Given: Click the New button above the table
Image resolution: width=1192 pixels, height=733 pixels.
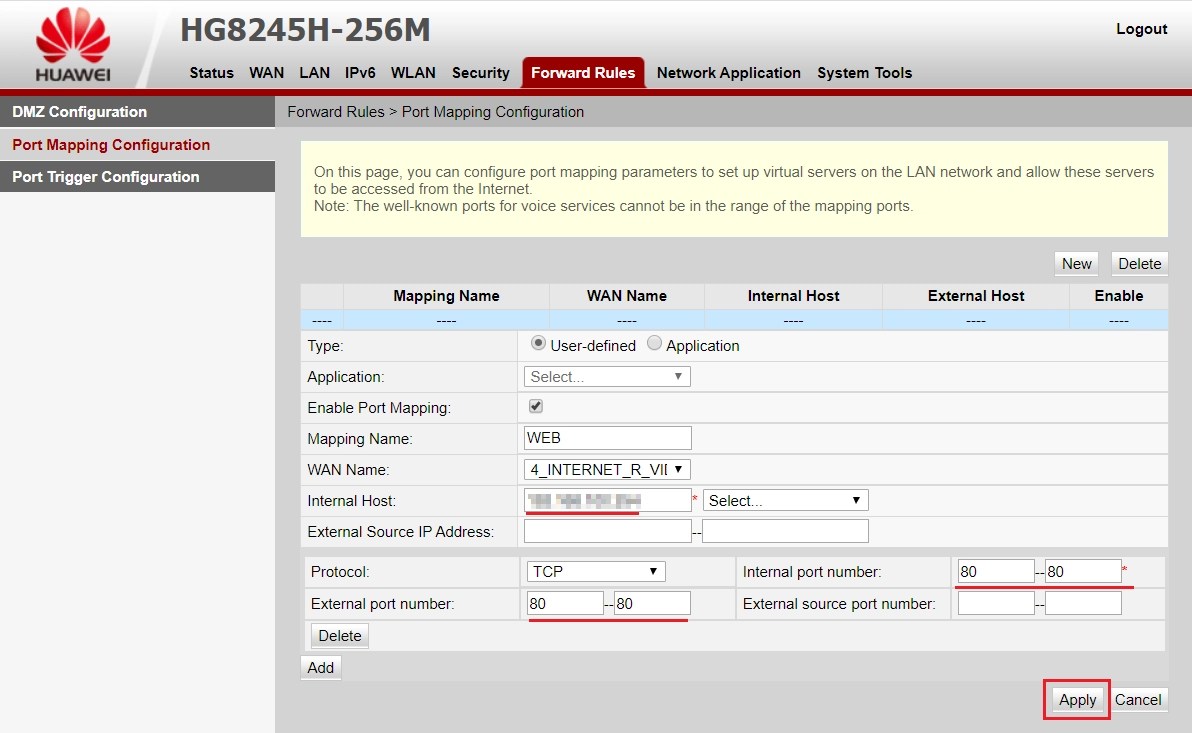Looking at the screenshot, I should pyautogui.click(x=1075, y=263).
